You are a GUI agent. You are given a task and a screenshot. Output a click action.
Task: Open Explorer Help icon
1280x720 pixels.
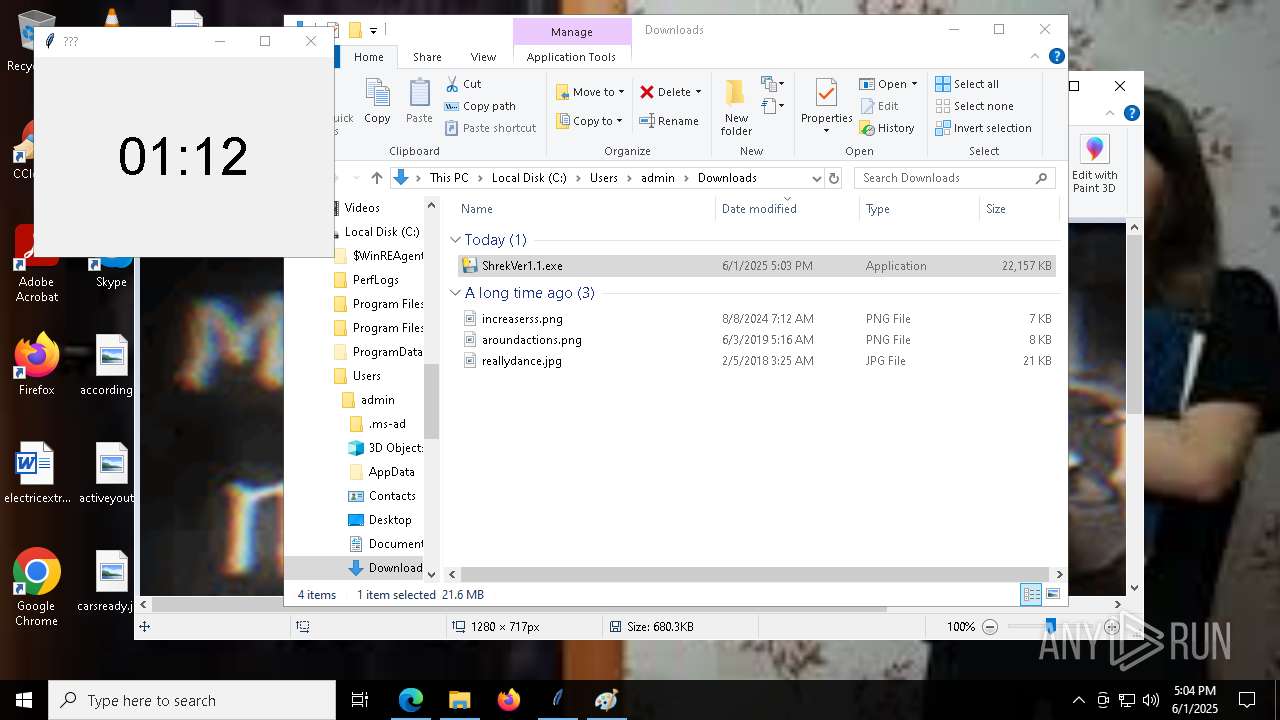click(1057, 57)
